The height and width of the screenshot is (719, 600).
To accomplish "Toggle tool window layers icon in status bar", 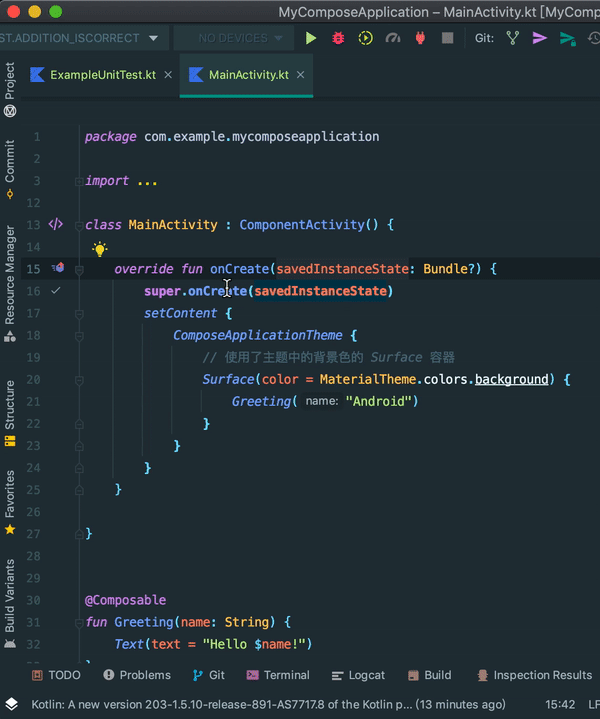I will [x=11, y=704].
